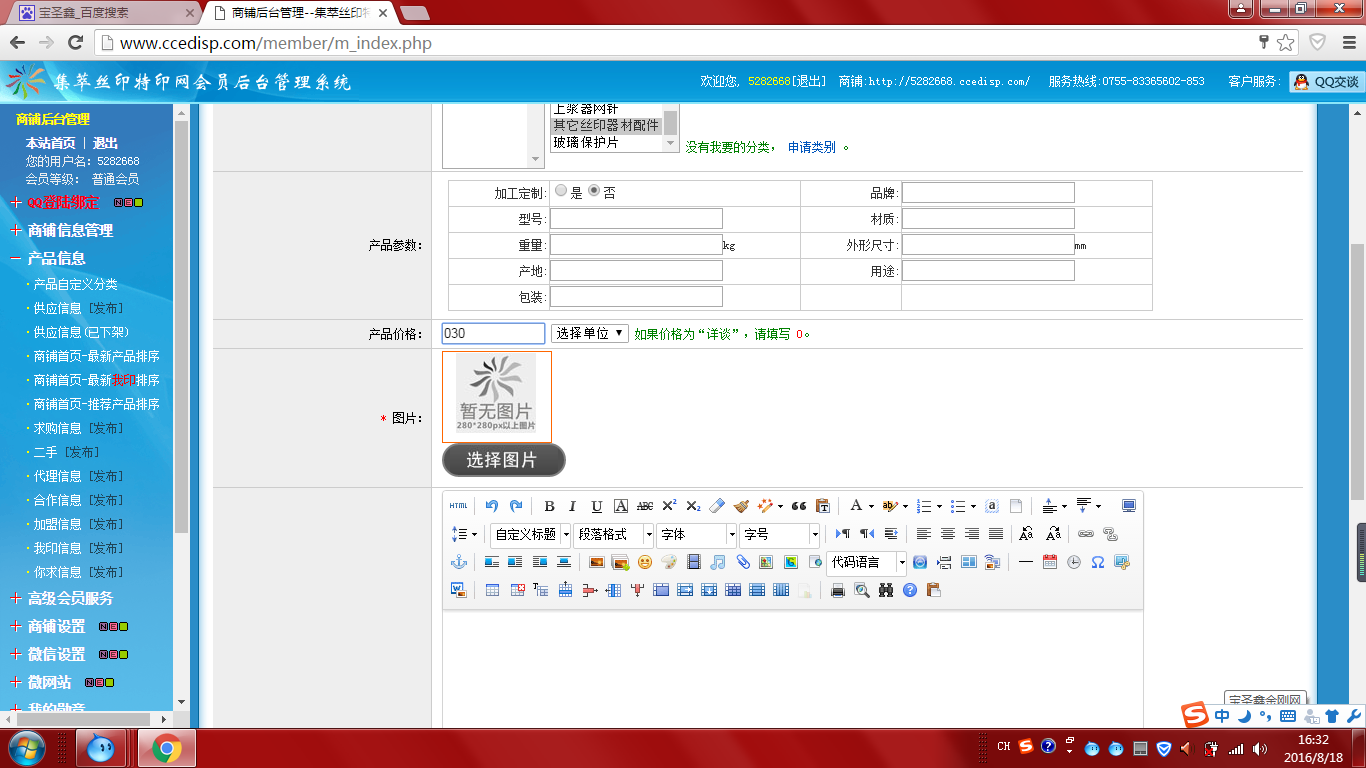
Task: Insert special character omega icon
Action: (x=1097, y=562)
